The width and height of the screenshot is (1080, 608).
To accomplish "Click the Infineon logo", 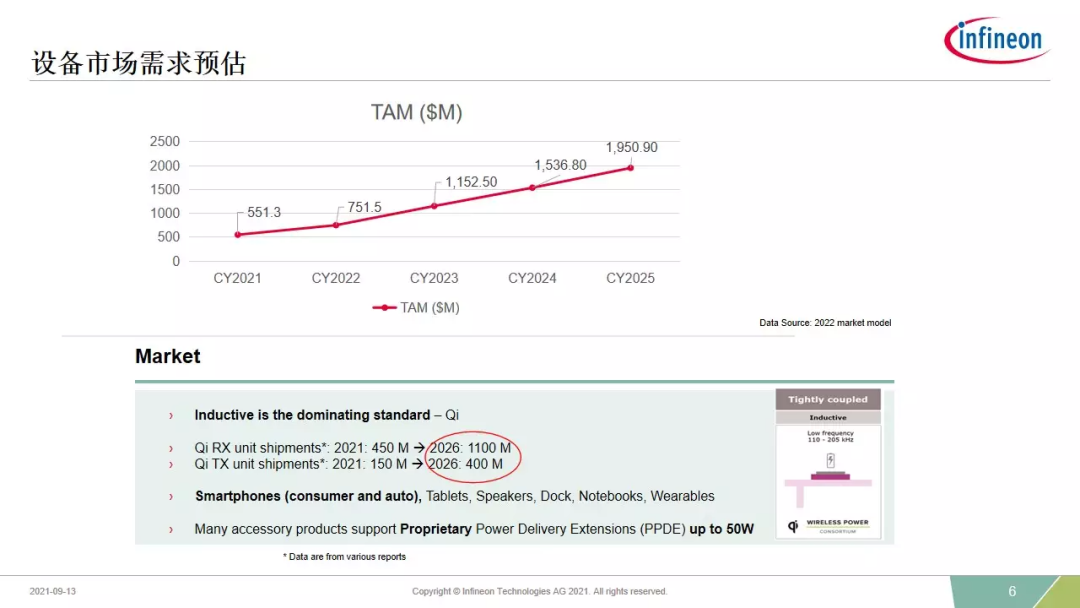I will (996, 40).
